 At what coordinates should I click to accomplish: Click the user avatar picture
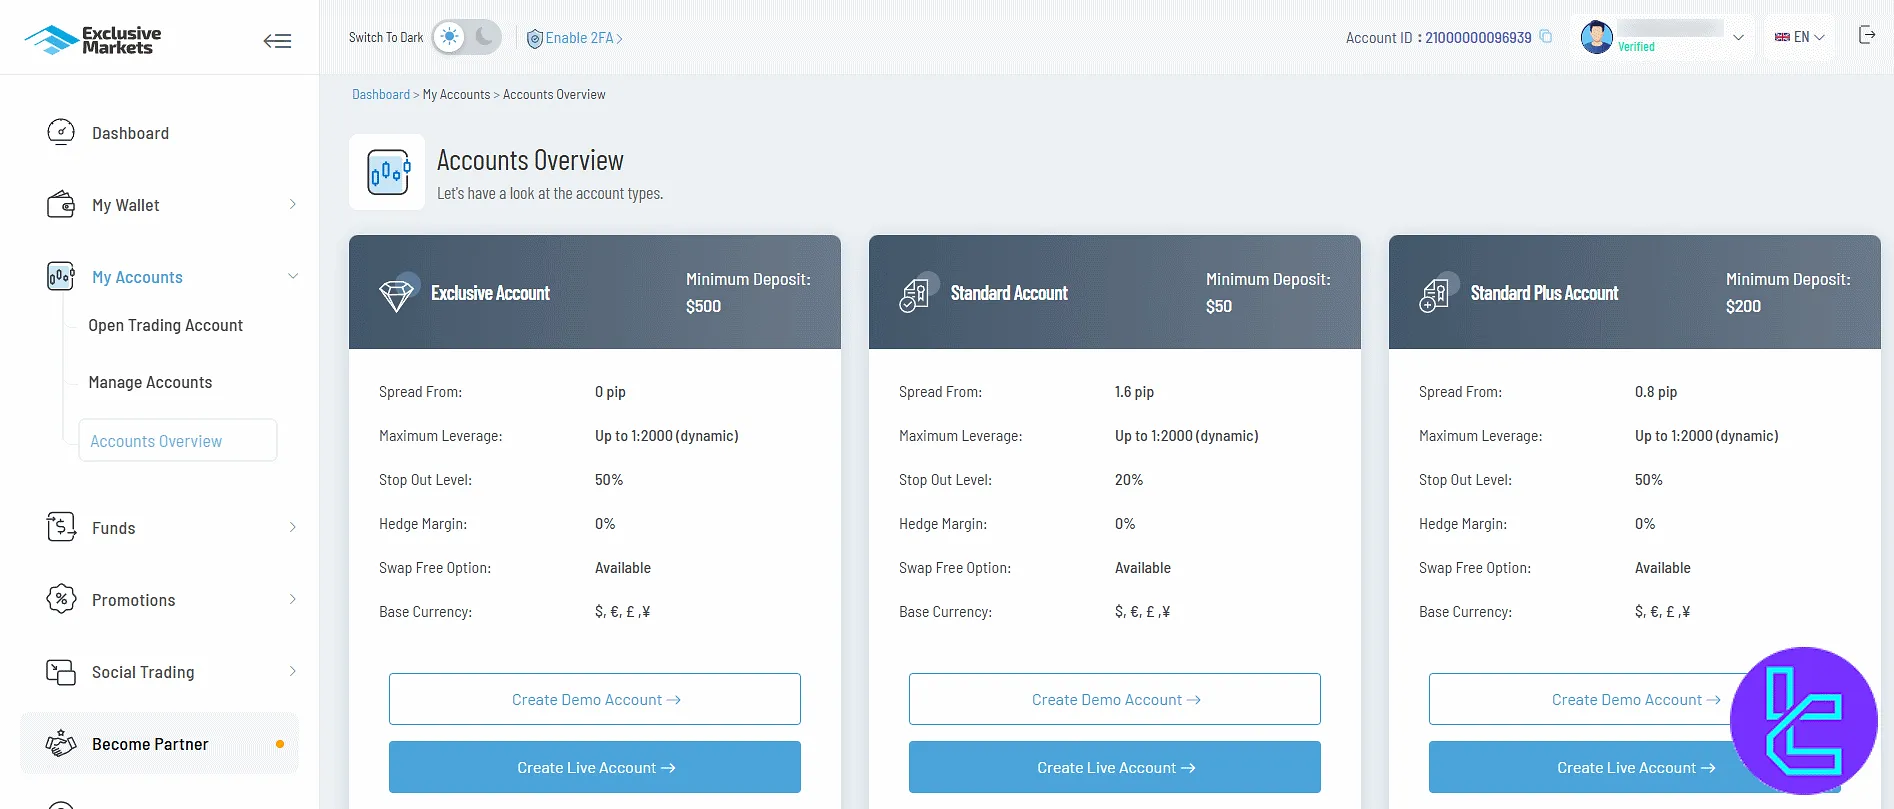coord(1596,37)
